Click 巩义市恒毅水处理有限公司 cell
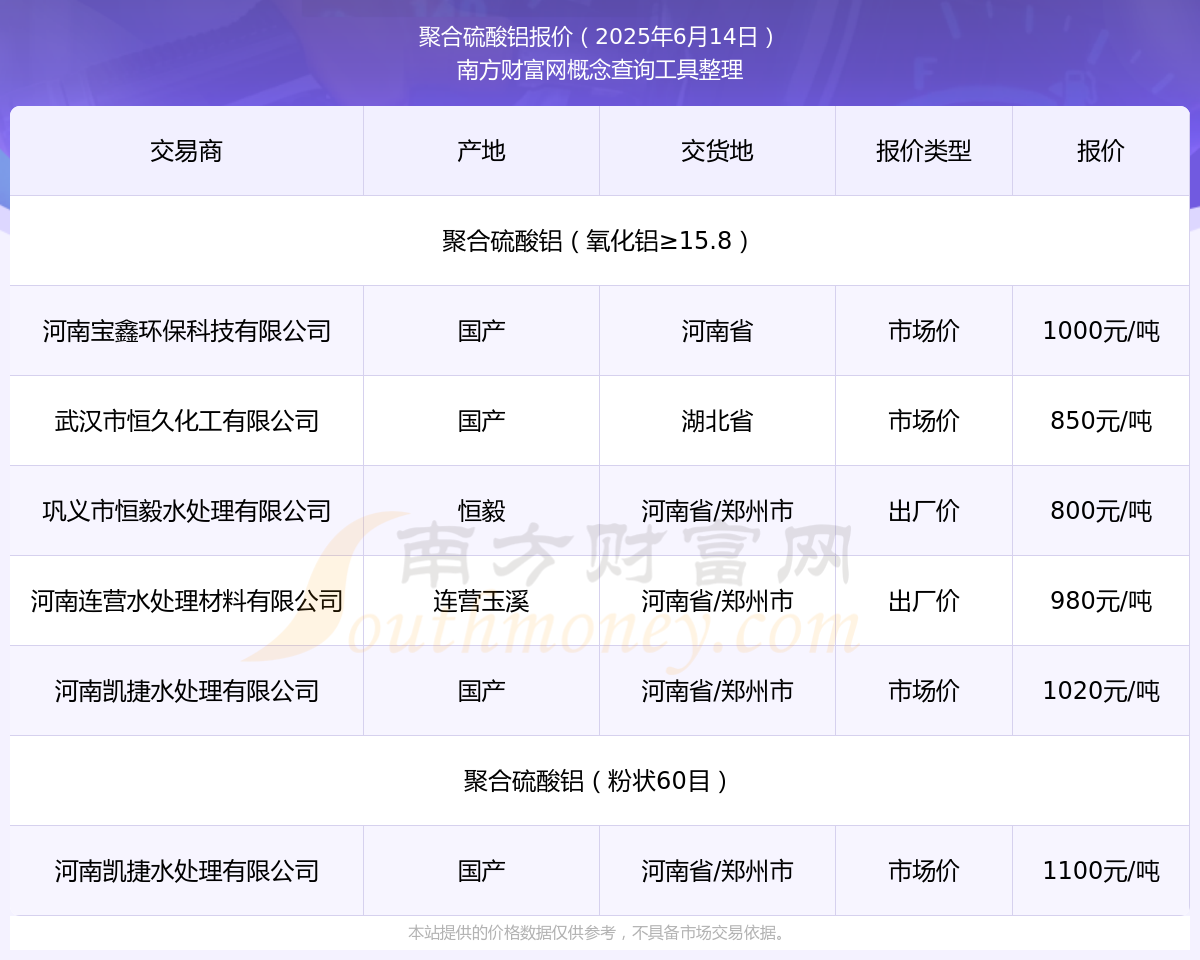Image resolution: width=1200 pixels, height=960 pixels. tap(186, 511)
